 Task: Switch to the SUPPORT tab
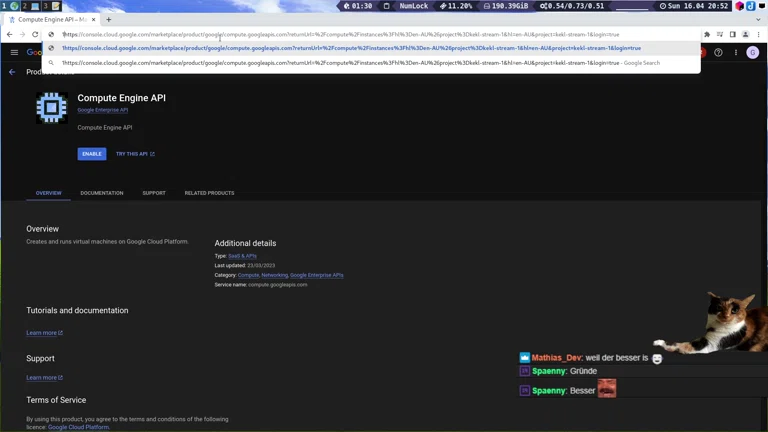(154, 193)
